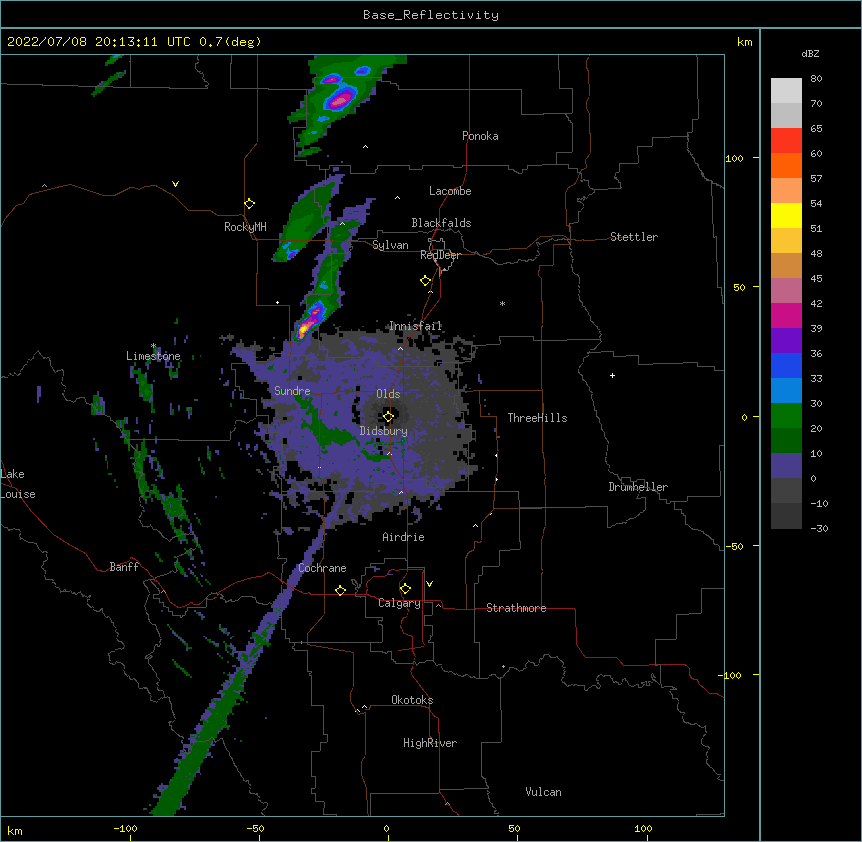
Task: Select the yellow V marker northwest of RockyMH
Action: (x=175, y=184)
